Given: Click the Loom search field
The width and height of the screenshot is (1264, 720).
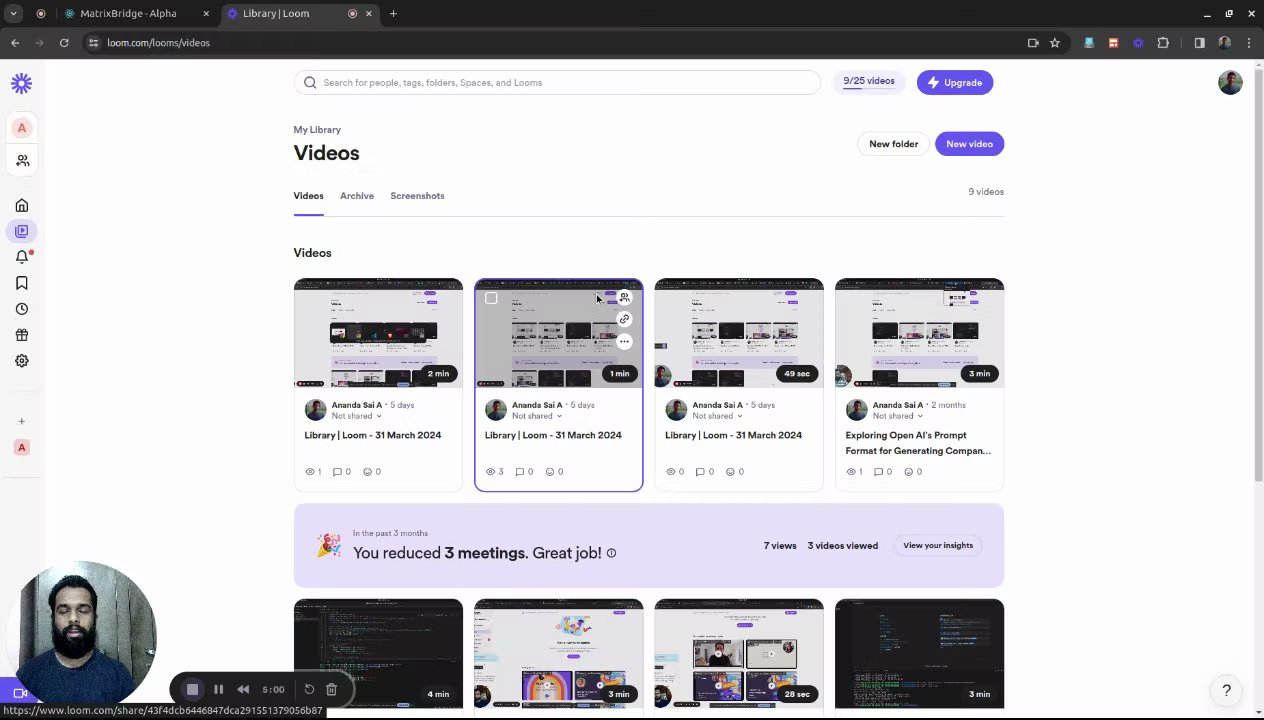Looking at the screenshot, I should tap(557, 83).
